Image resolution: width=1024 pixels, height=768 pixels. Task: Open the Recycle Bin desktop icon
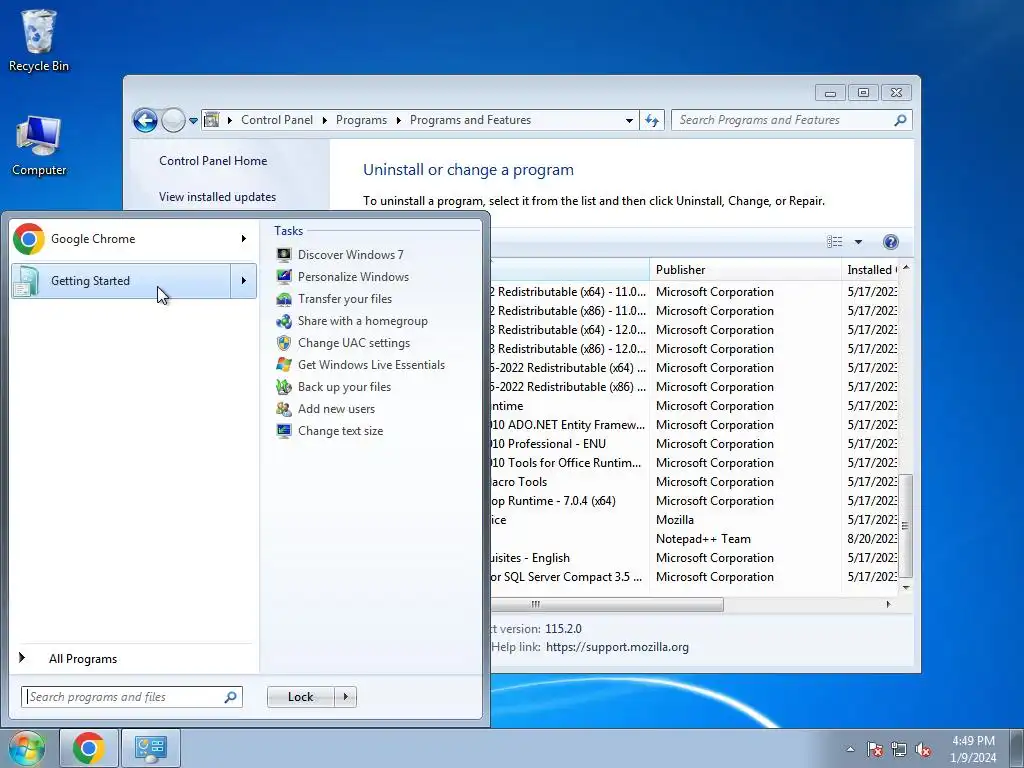point(39,40)
